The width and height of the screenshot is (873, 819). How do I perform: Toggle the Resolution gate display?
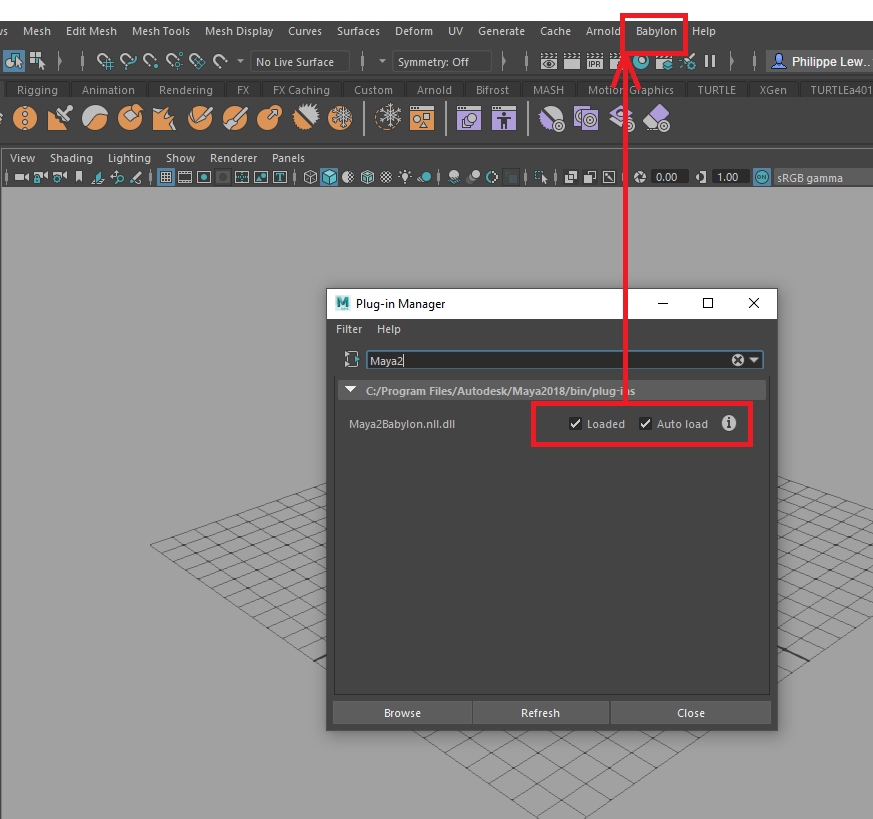click(x=204, y=178)
